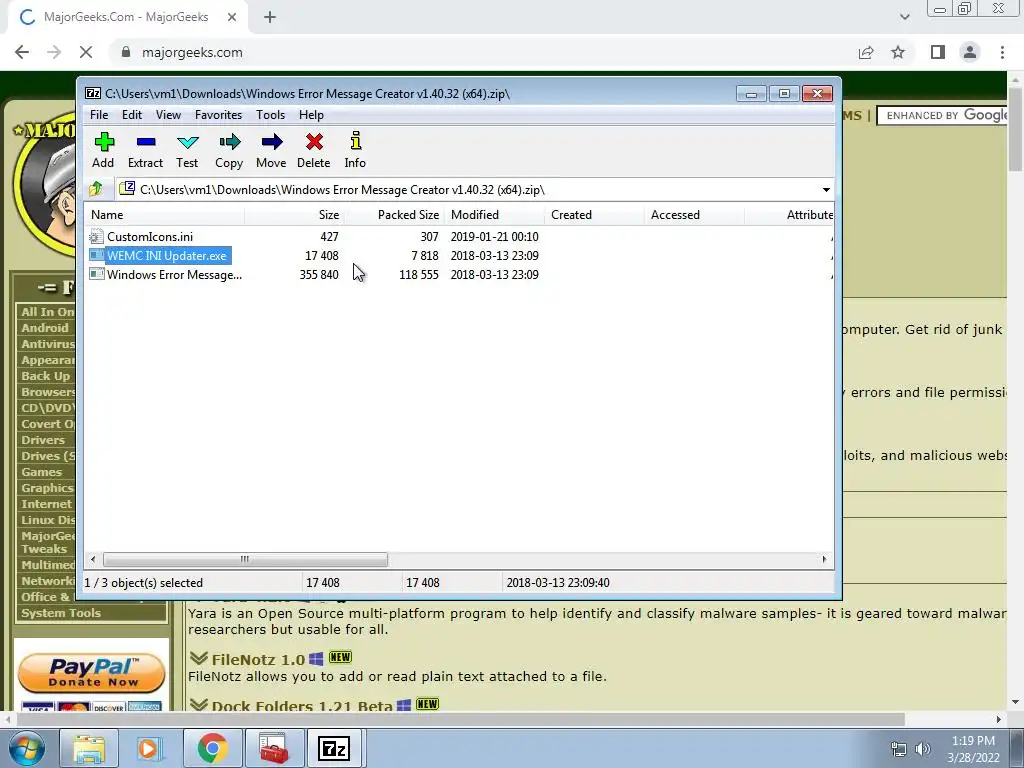Open the File menu in 7-Zip
The height and width of the screenshot is (768, 1024).
tap(99, 115)
